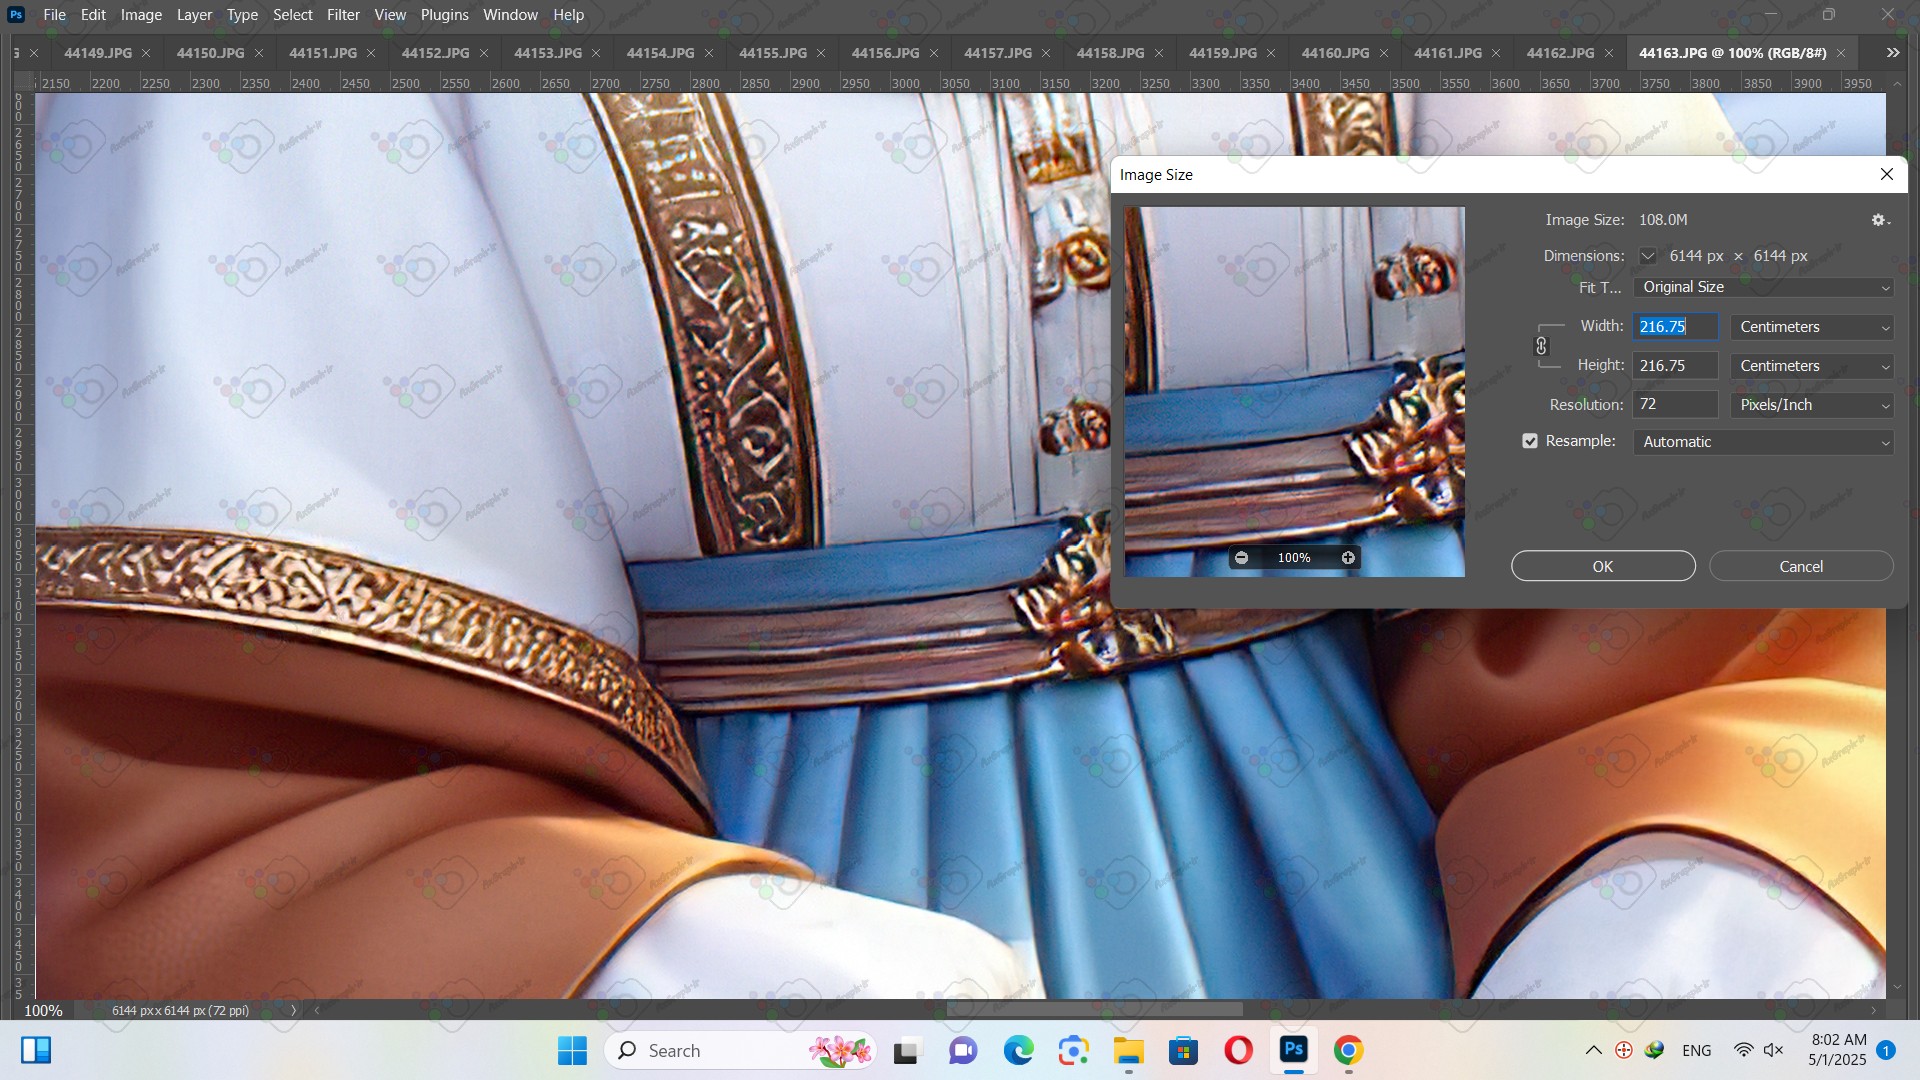Click the Snipping tool taskbar icon
This screenshot has height=1080, width=1920.
tap(1073, 1050)
